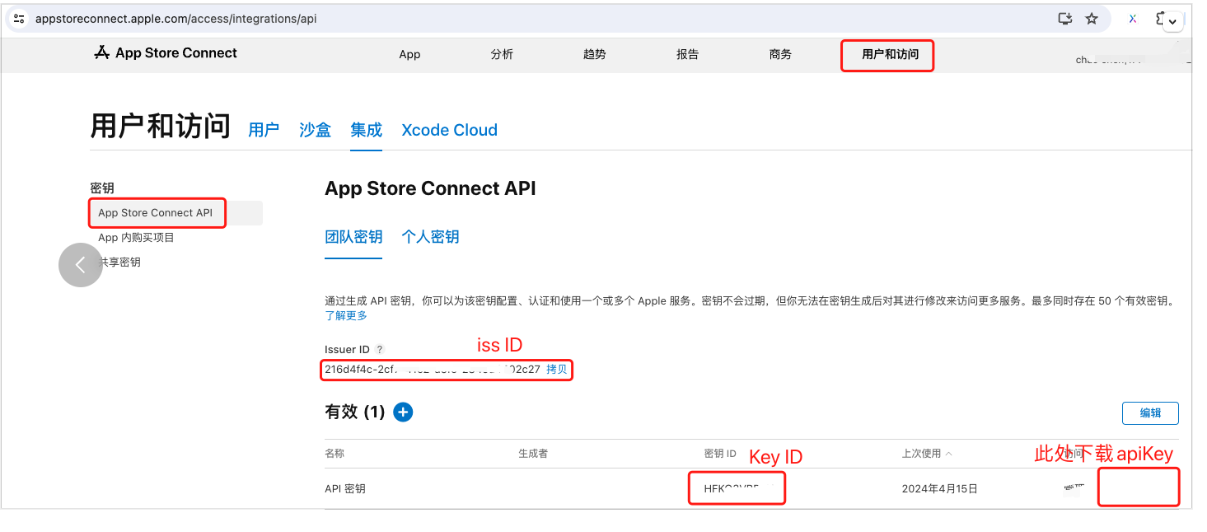Click the previous image arrow circle
Image resolution: width=1207 pixels, height=532 pixels.
(80, 265)
